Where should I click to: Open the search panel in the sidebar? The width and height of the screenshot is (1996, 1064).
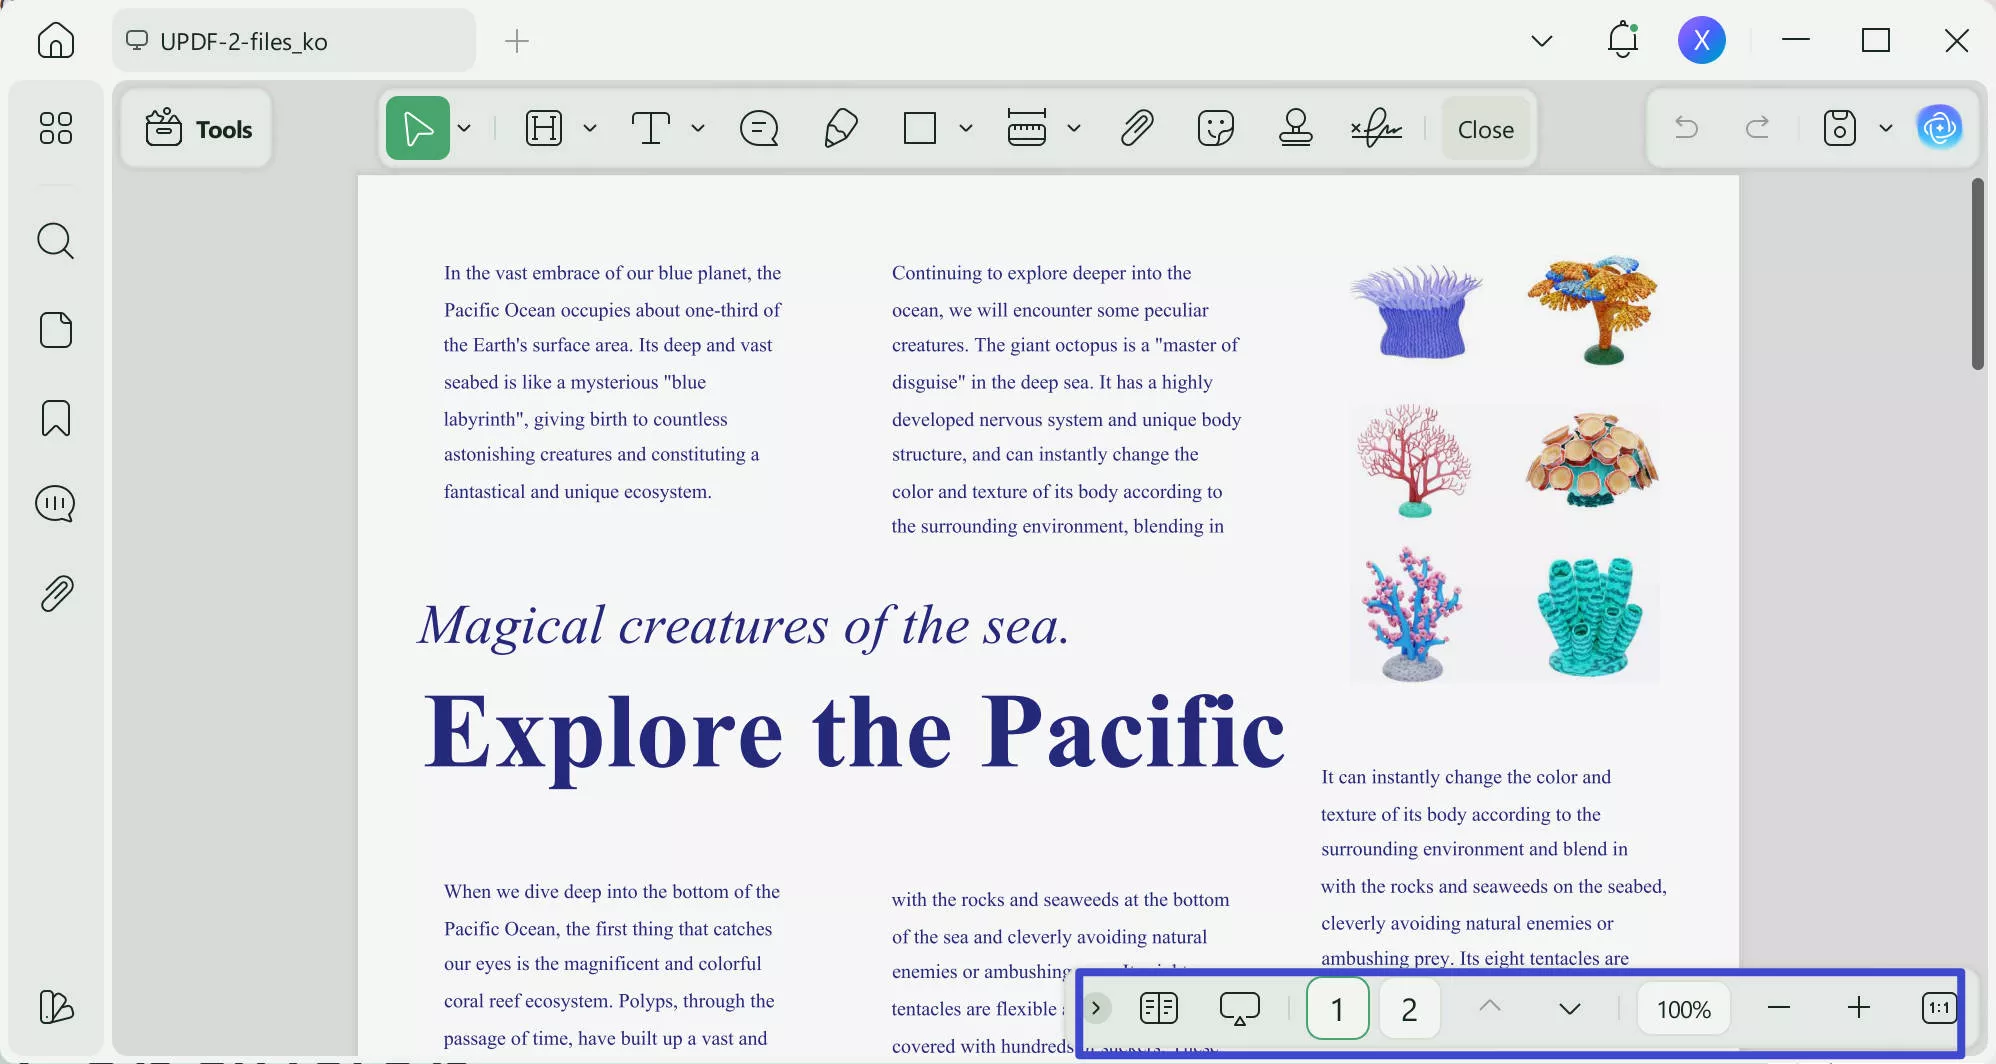tap(56, 241)
